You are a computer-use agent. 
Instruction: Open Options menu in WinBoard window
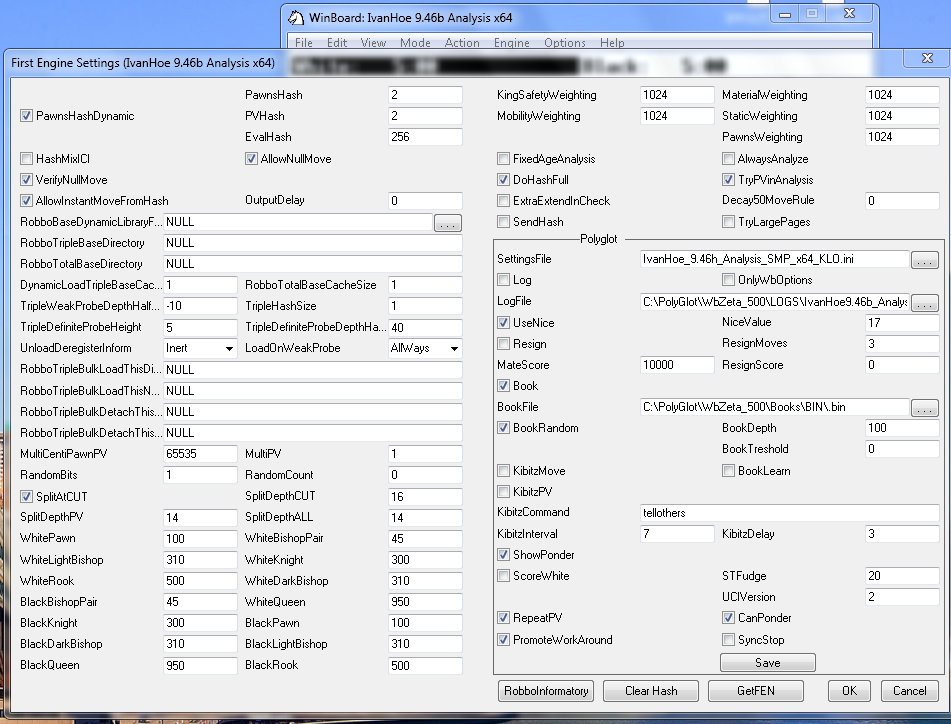pos(565,42)
